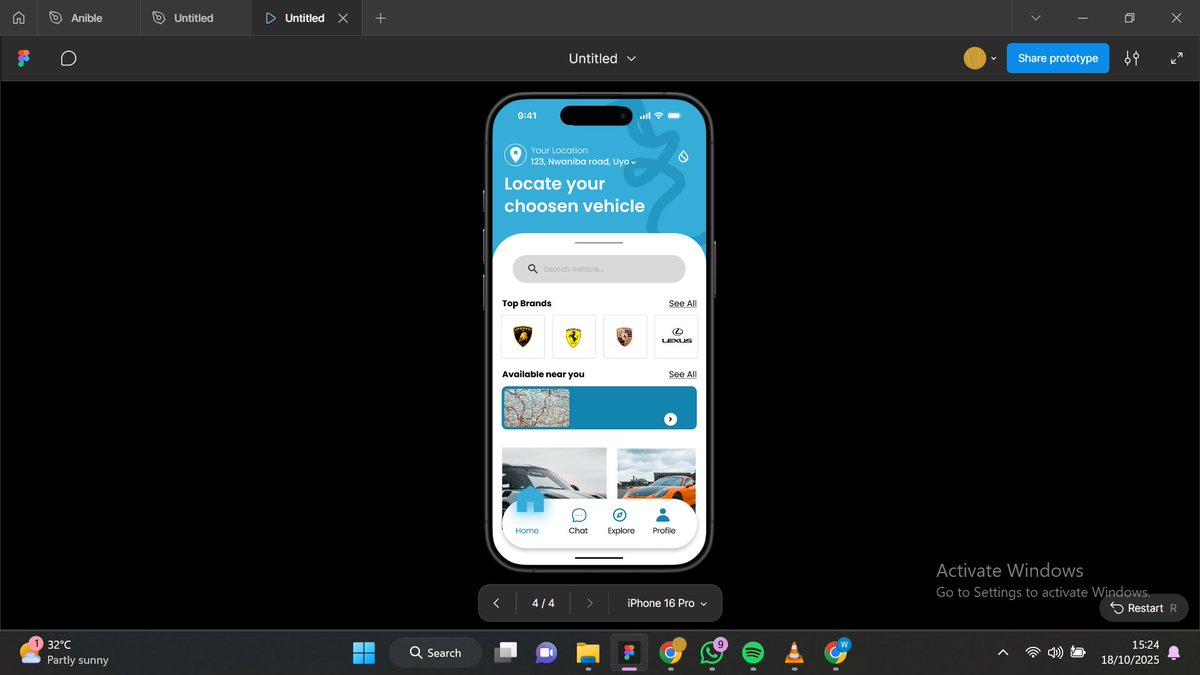Tap the droplet icon in header
Image resolution: width=1200 pixels, height=675 pixels.
tap(683, 156)
